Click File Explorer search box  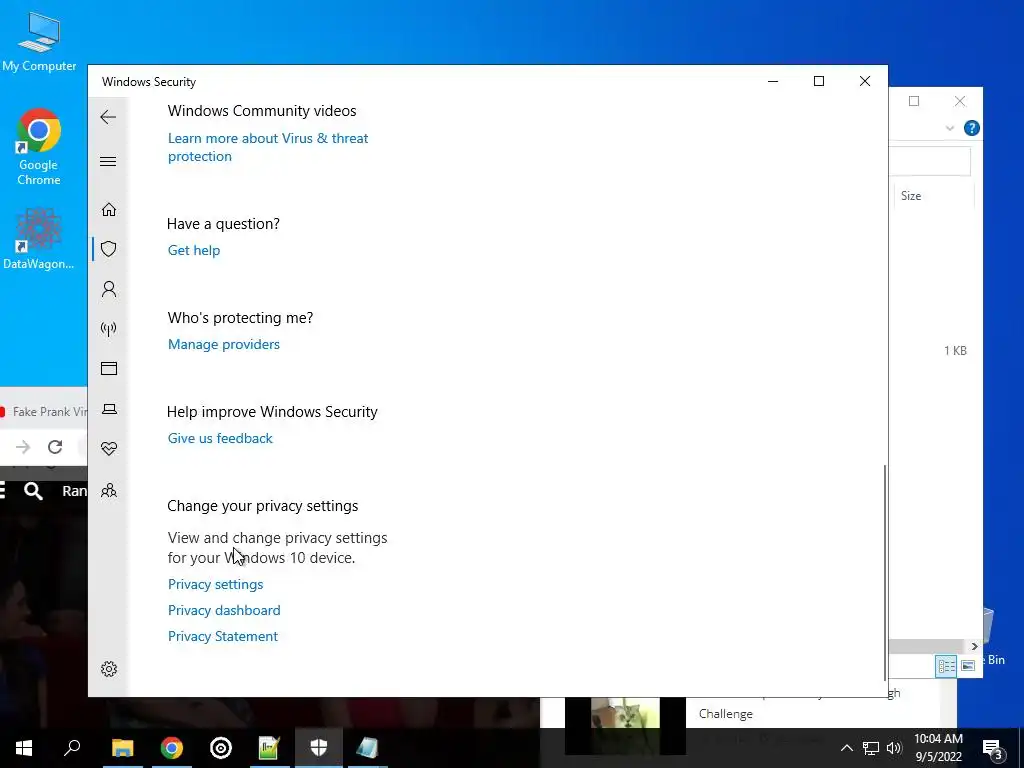(x=930, y=161)
